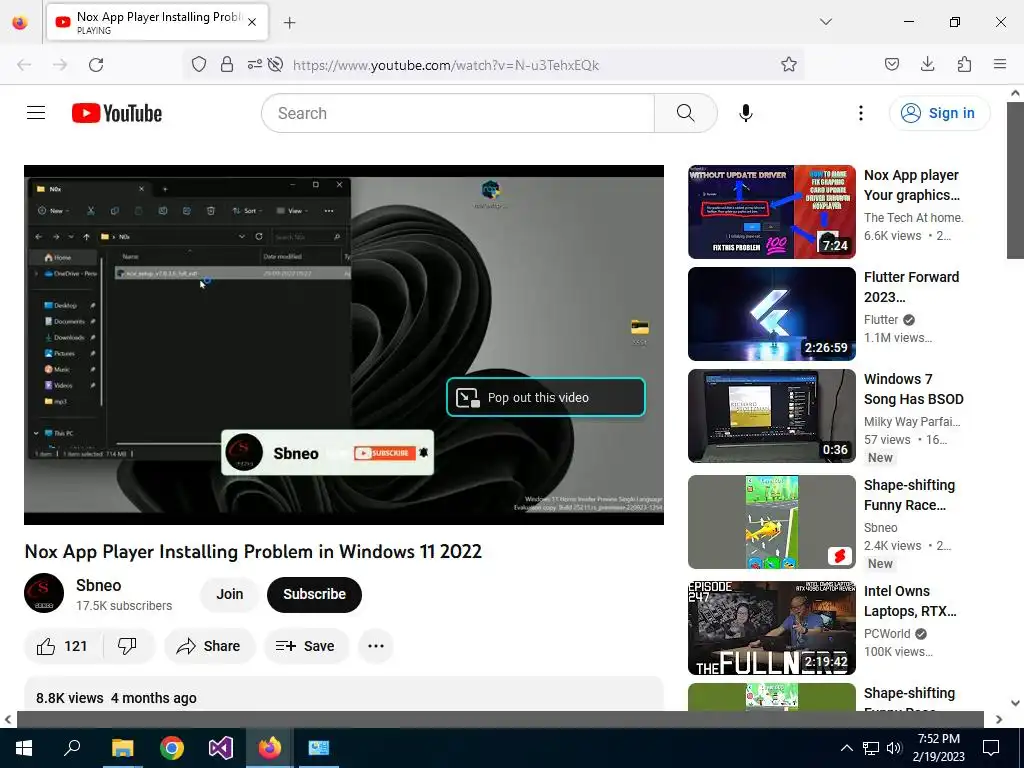
Task: Open the Windows Start menu
Action: 24,748
